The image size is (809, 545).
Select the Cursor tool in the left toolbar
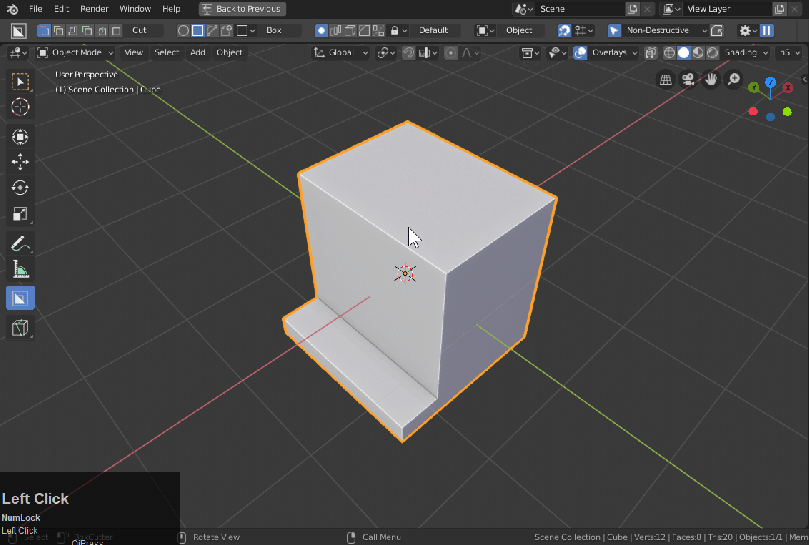(x=20, y=106)
